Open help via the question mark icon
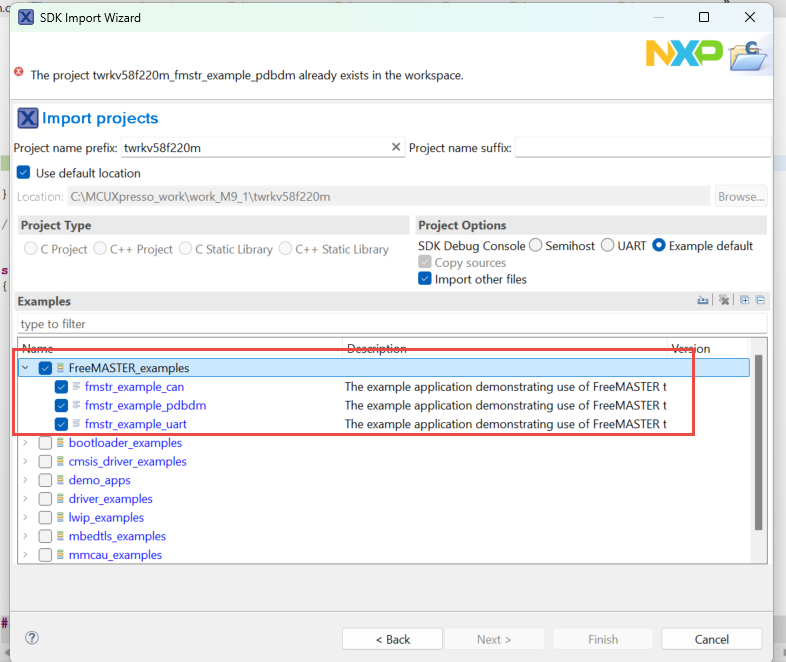 pos(32,637)
